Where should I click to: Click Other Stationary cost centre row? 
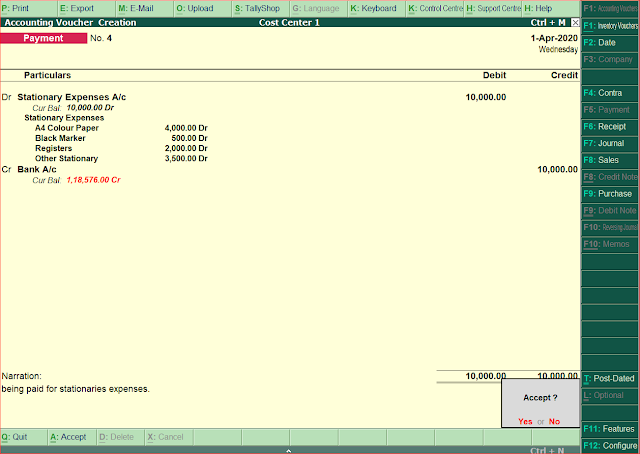(67, 158)
